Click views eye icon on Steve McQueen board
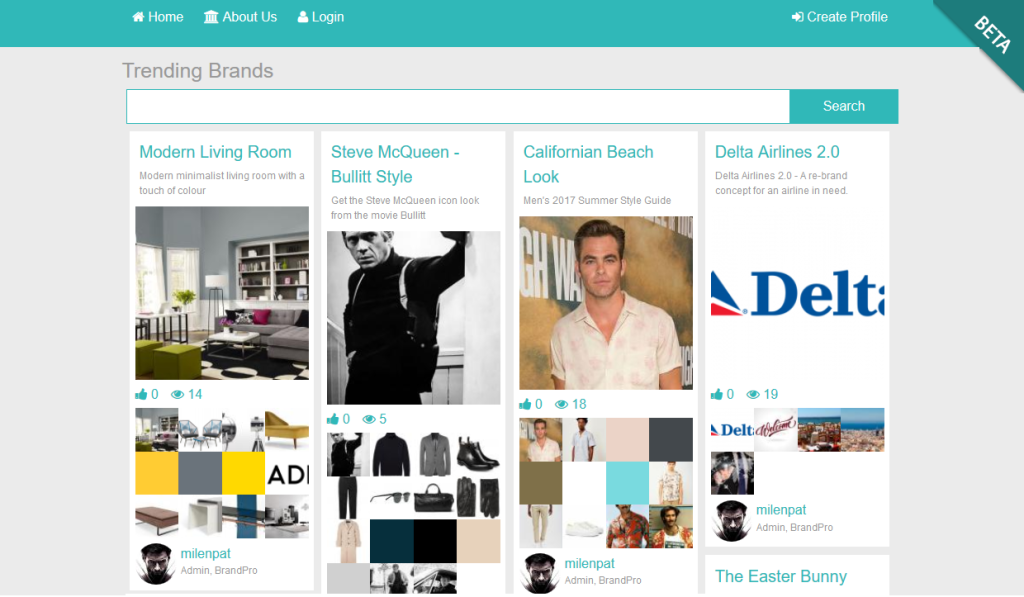1024x597 pixels. [x=369, y=419]
